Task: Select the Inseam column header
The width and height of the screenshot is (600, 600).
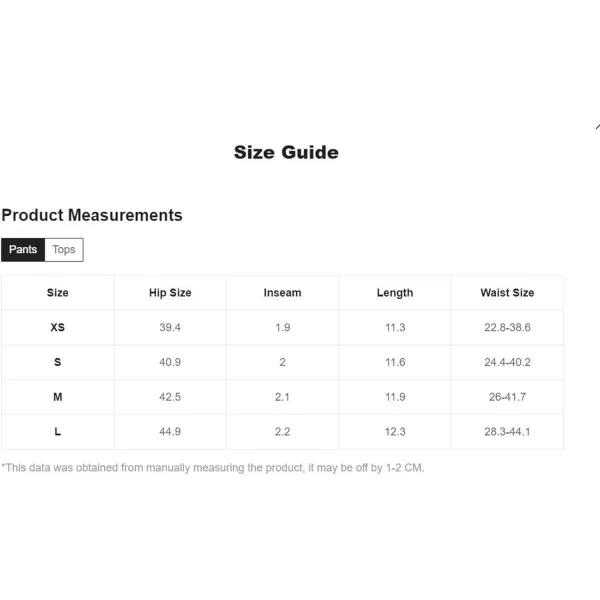Action: pyautogui.click(x=282, y=293)
